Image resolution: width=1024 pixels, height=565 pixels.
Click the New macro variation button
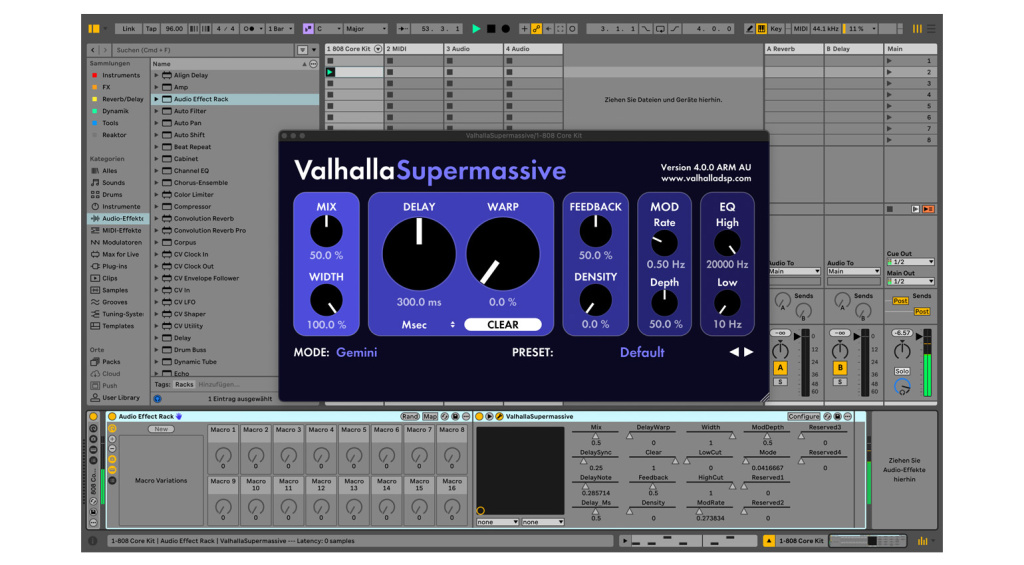point(161,429)
